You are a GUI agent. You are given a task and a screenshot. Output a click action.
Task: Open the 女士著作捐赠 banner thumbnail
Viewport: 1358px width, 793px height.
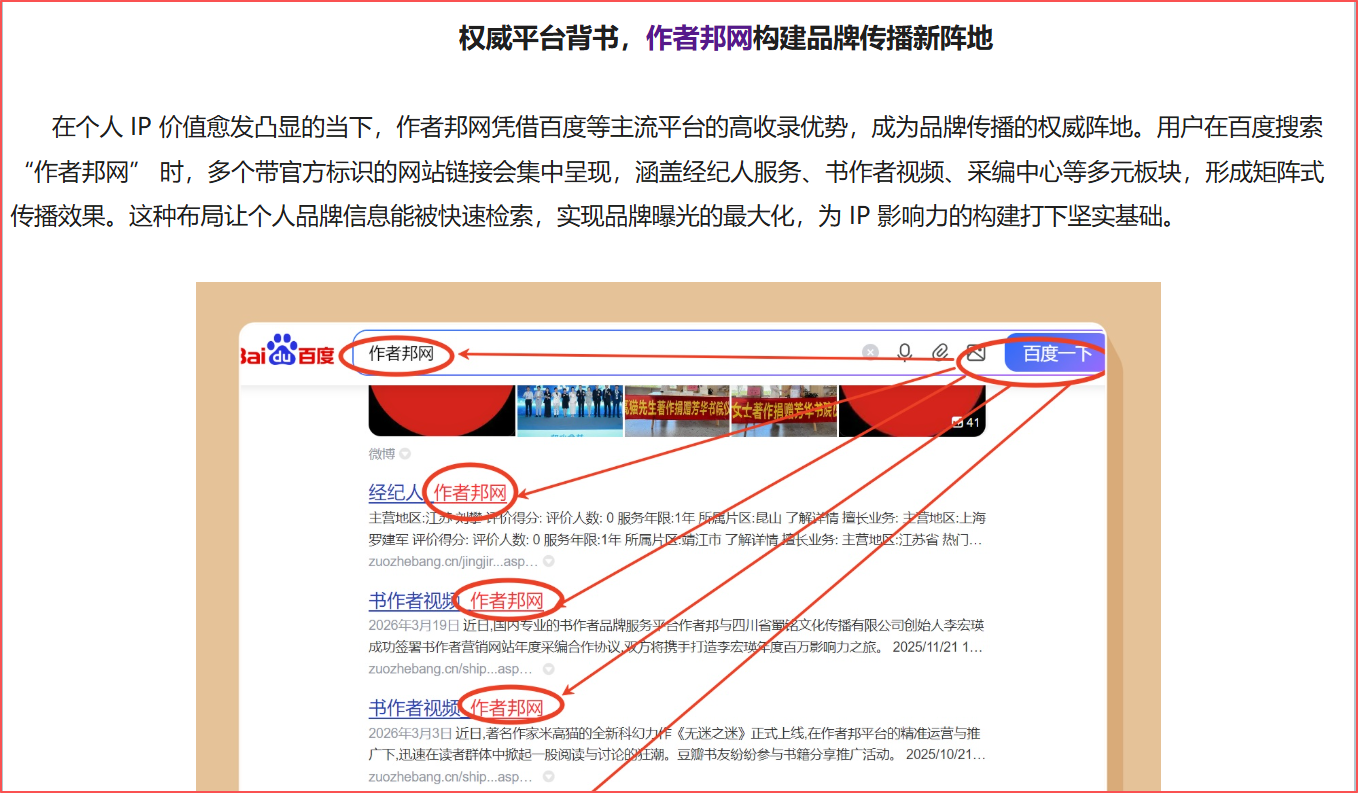pyautogui.click(x=784, y=411)
